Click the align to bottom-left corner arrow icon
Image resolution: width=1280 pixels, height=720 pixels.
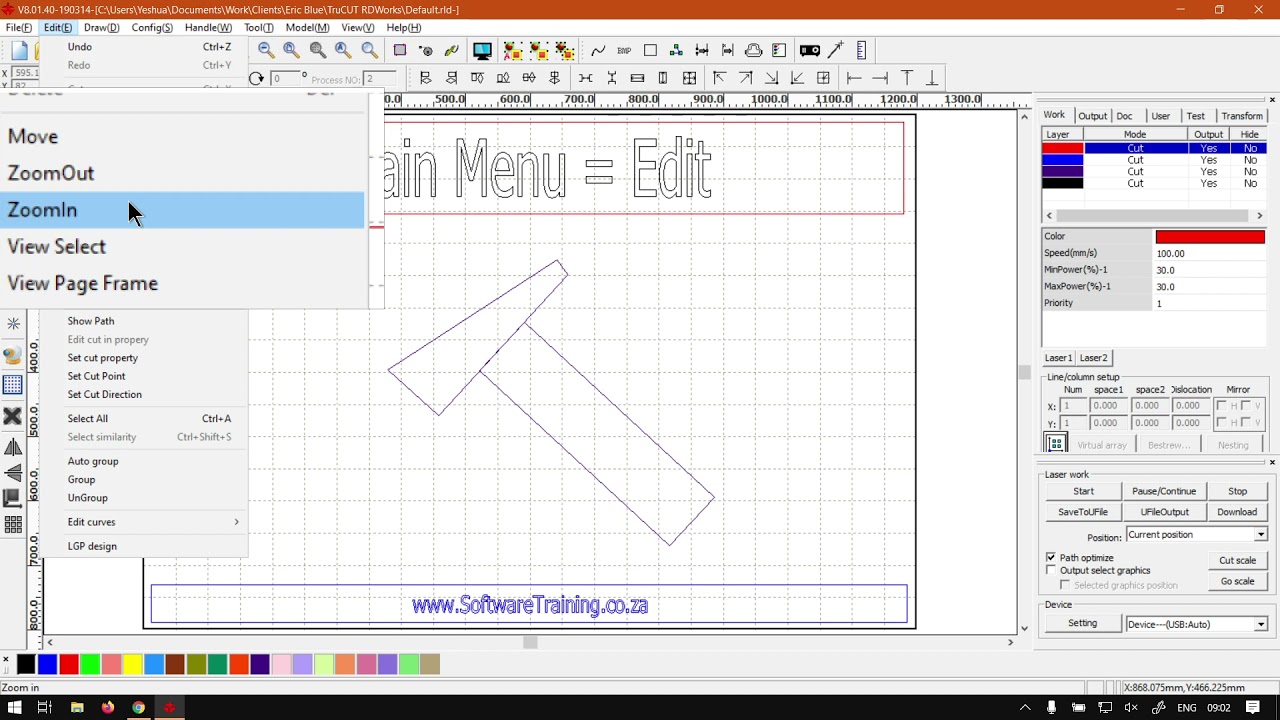point(797,78)
